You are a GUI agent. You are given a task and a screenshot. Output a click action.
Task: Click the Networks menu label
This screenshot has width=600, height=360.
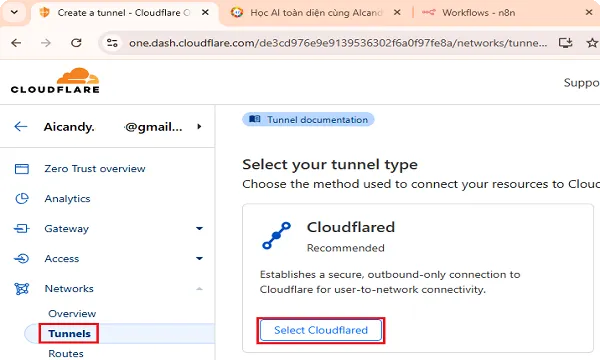[x=69, y=288]
